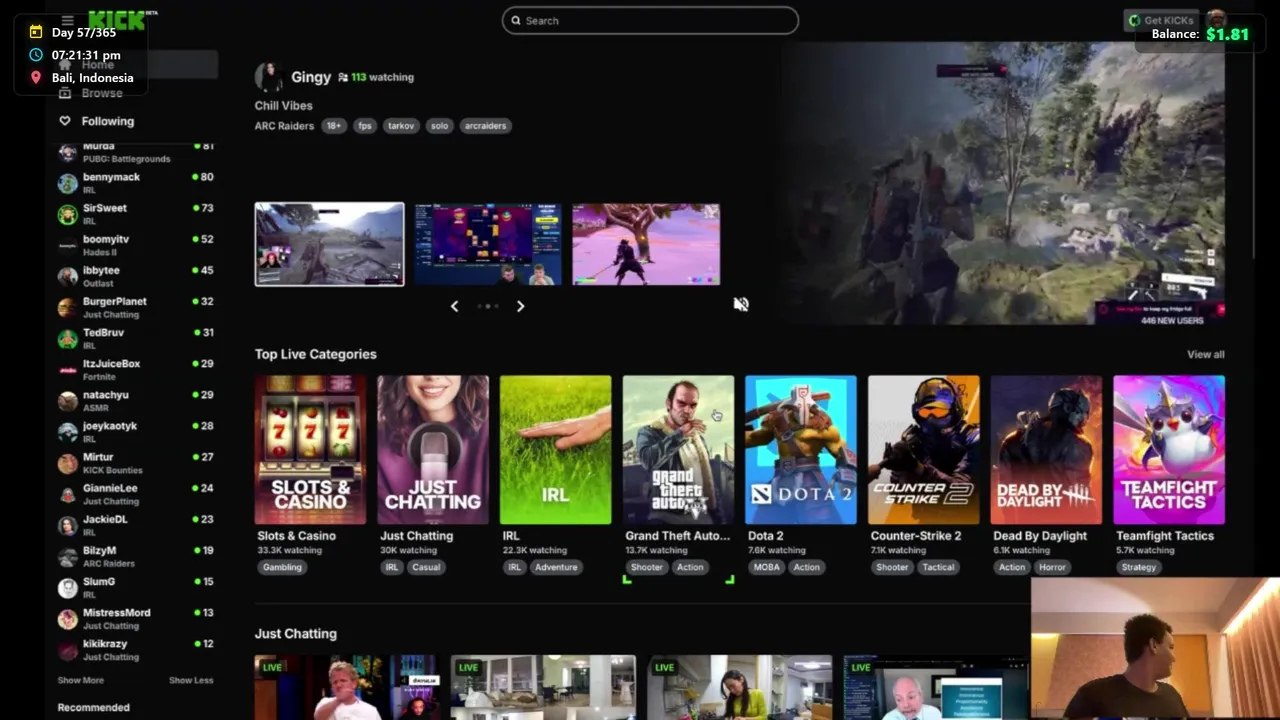
Task: Open ibbytee channel in sidebar
Action: point(135,276)
